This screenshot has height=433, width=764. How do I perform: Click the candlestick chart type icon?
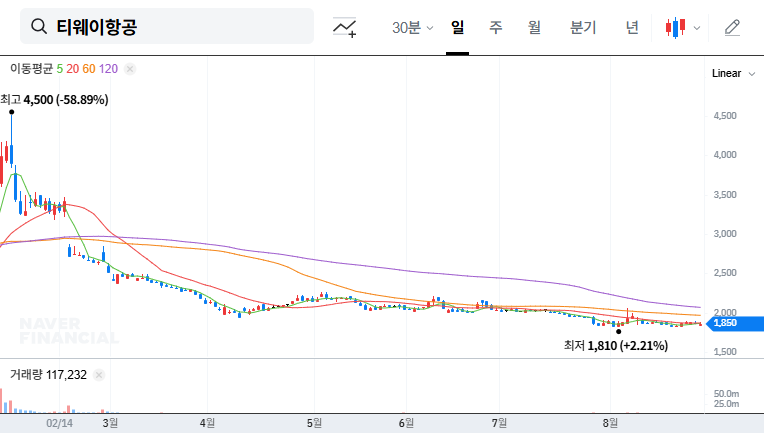click(676, 28)
